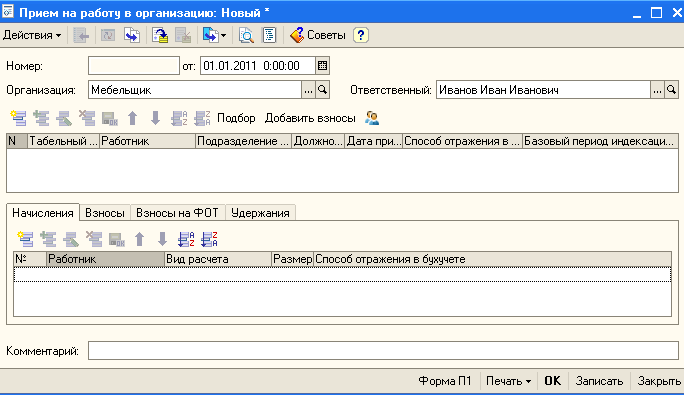
Task: Click the ellipsis select button for Ответственный
Action: [657, 90]
